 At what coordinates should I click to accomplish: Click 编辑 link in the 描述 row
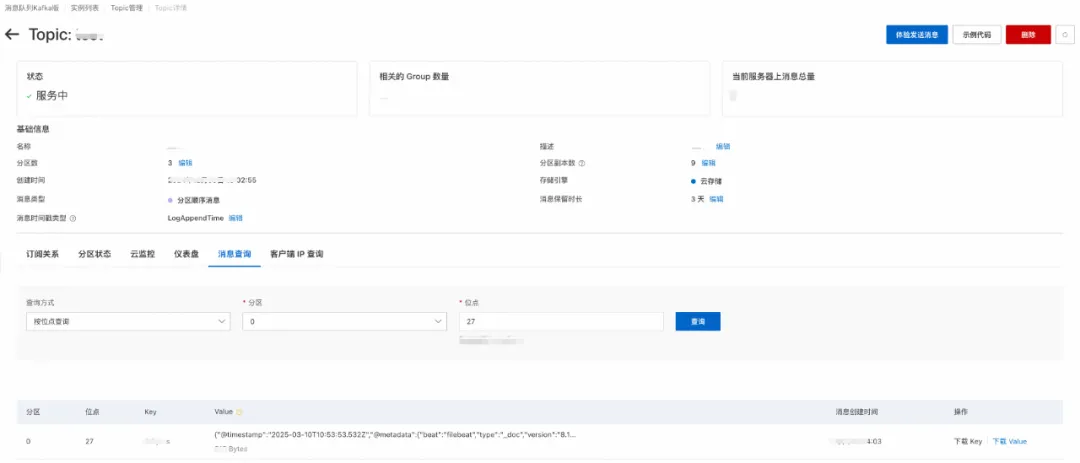click(723, 147)
